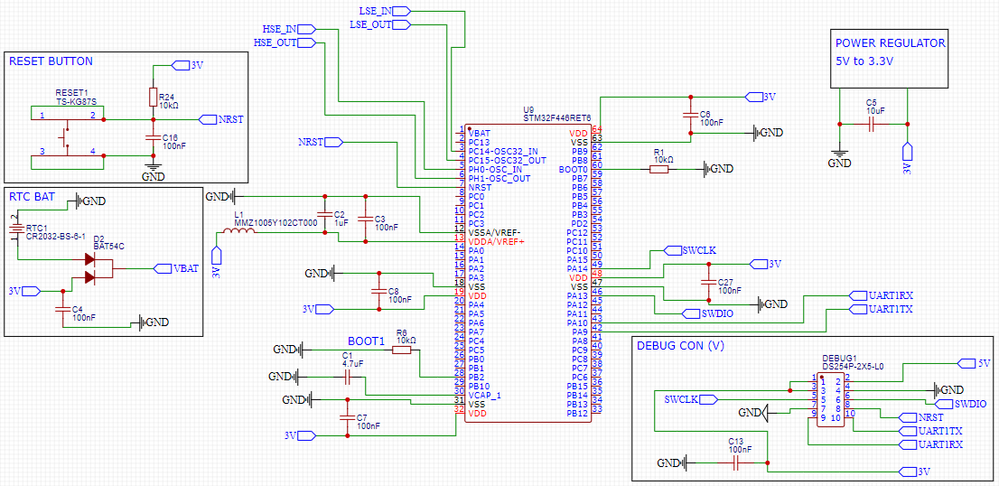Screen dimensions: 999x486
Task: Click the "BOOT0" pin label
Action: click(571, 170)
